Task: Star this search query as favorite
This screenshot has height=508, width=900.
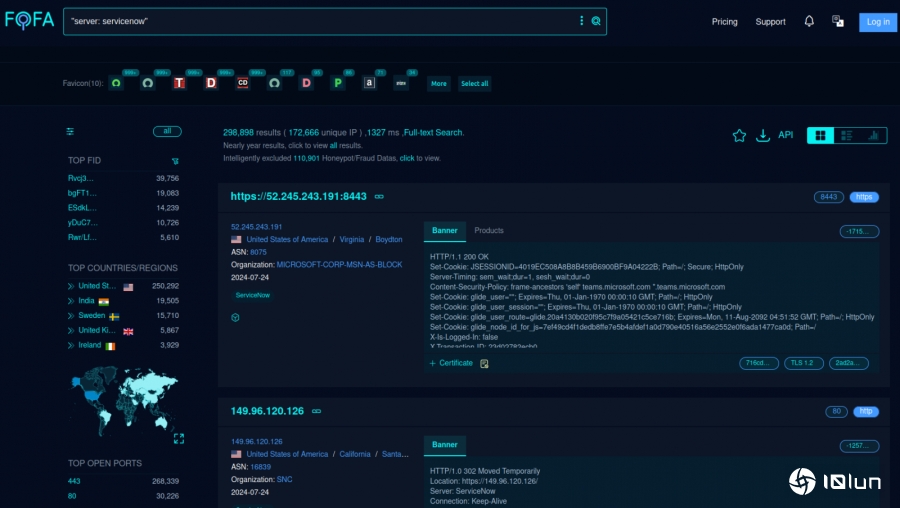Action: [739, 136]
